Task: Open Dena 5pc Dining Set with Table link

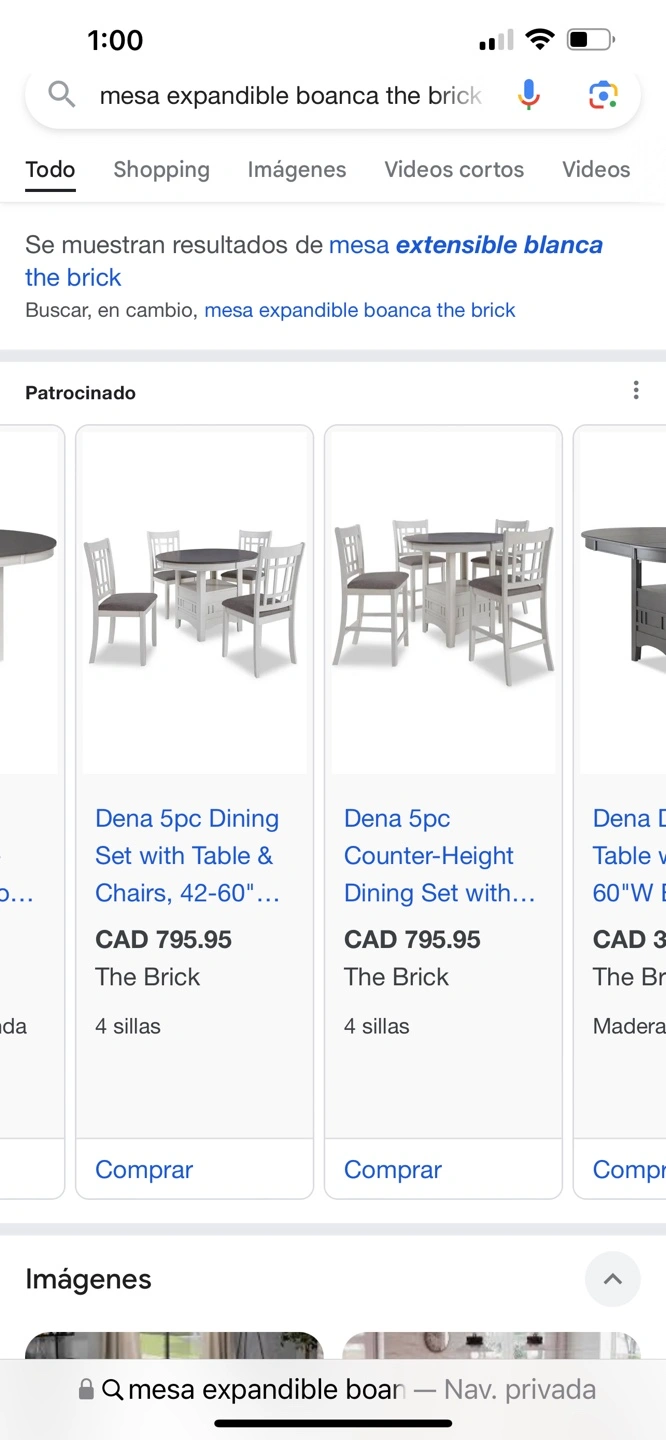Action: [x=187, y=855]
